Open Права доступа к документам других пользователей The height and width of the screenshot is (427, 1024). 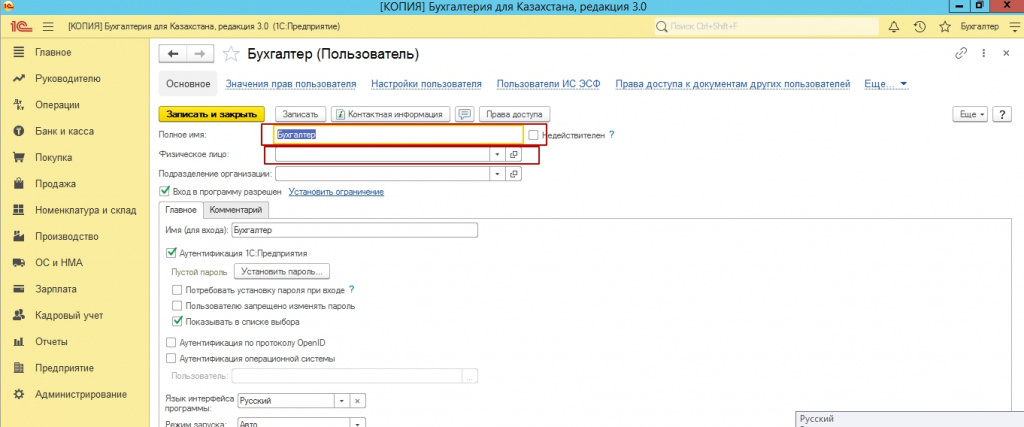(733, 84)
